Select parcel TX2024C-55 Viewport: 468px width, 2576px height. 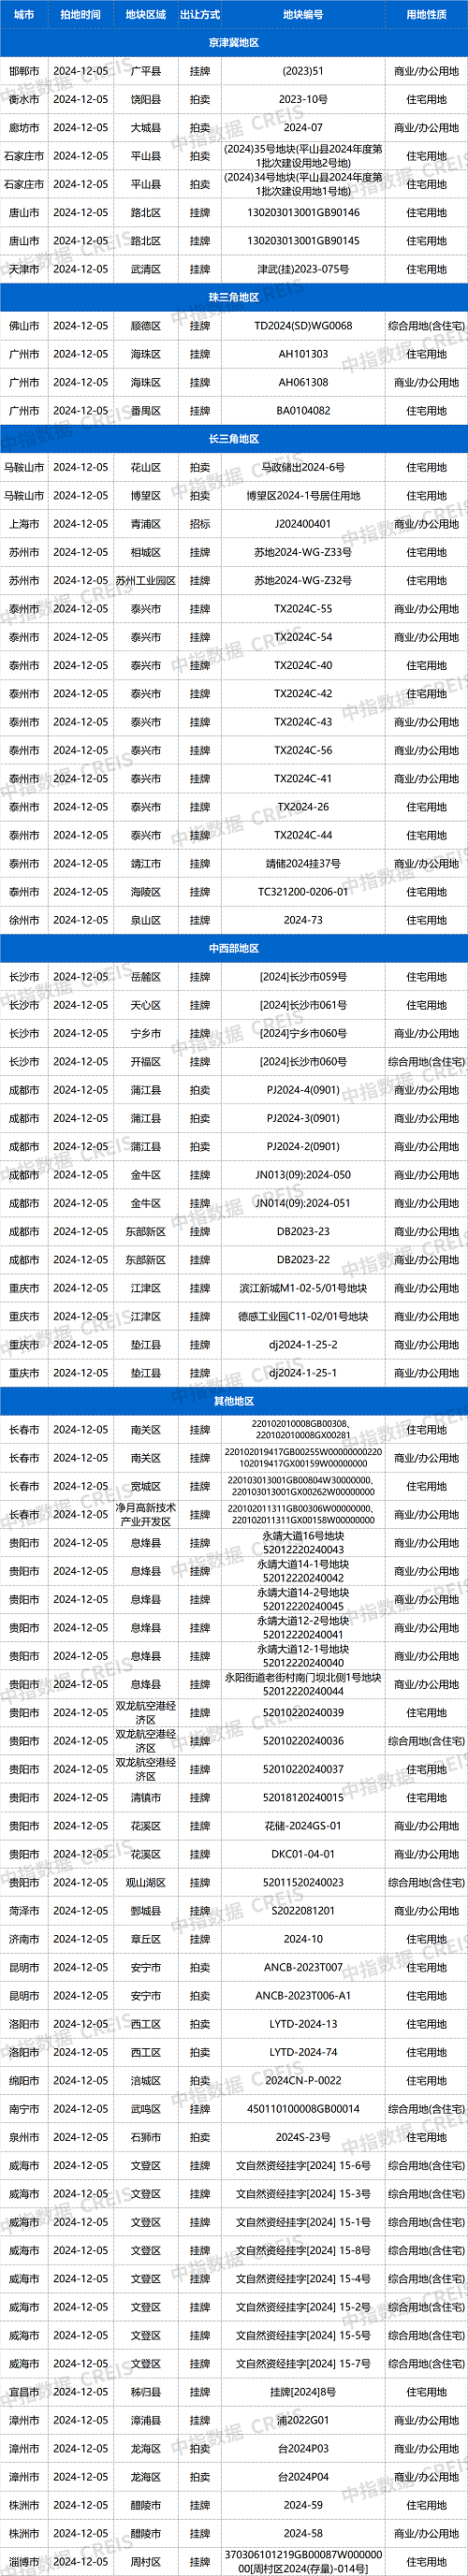coord(303,609)
